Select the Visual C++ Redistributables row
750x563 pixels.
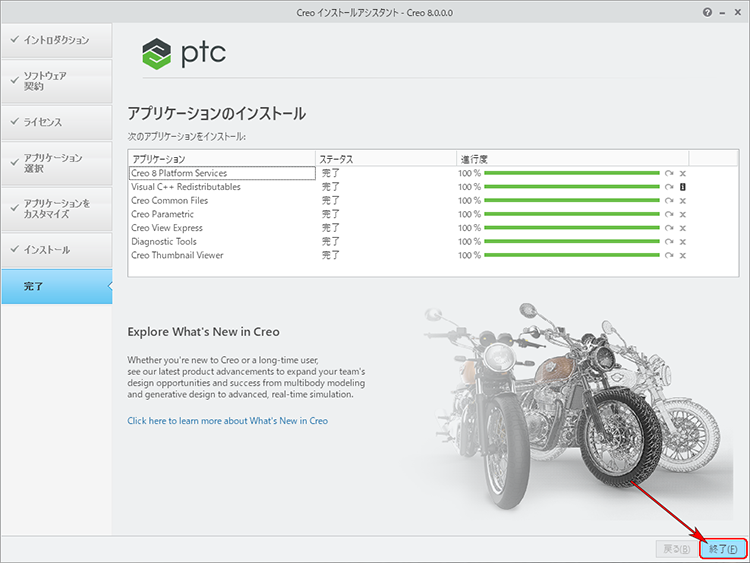pyautogui.click(x=433, y=187)
